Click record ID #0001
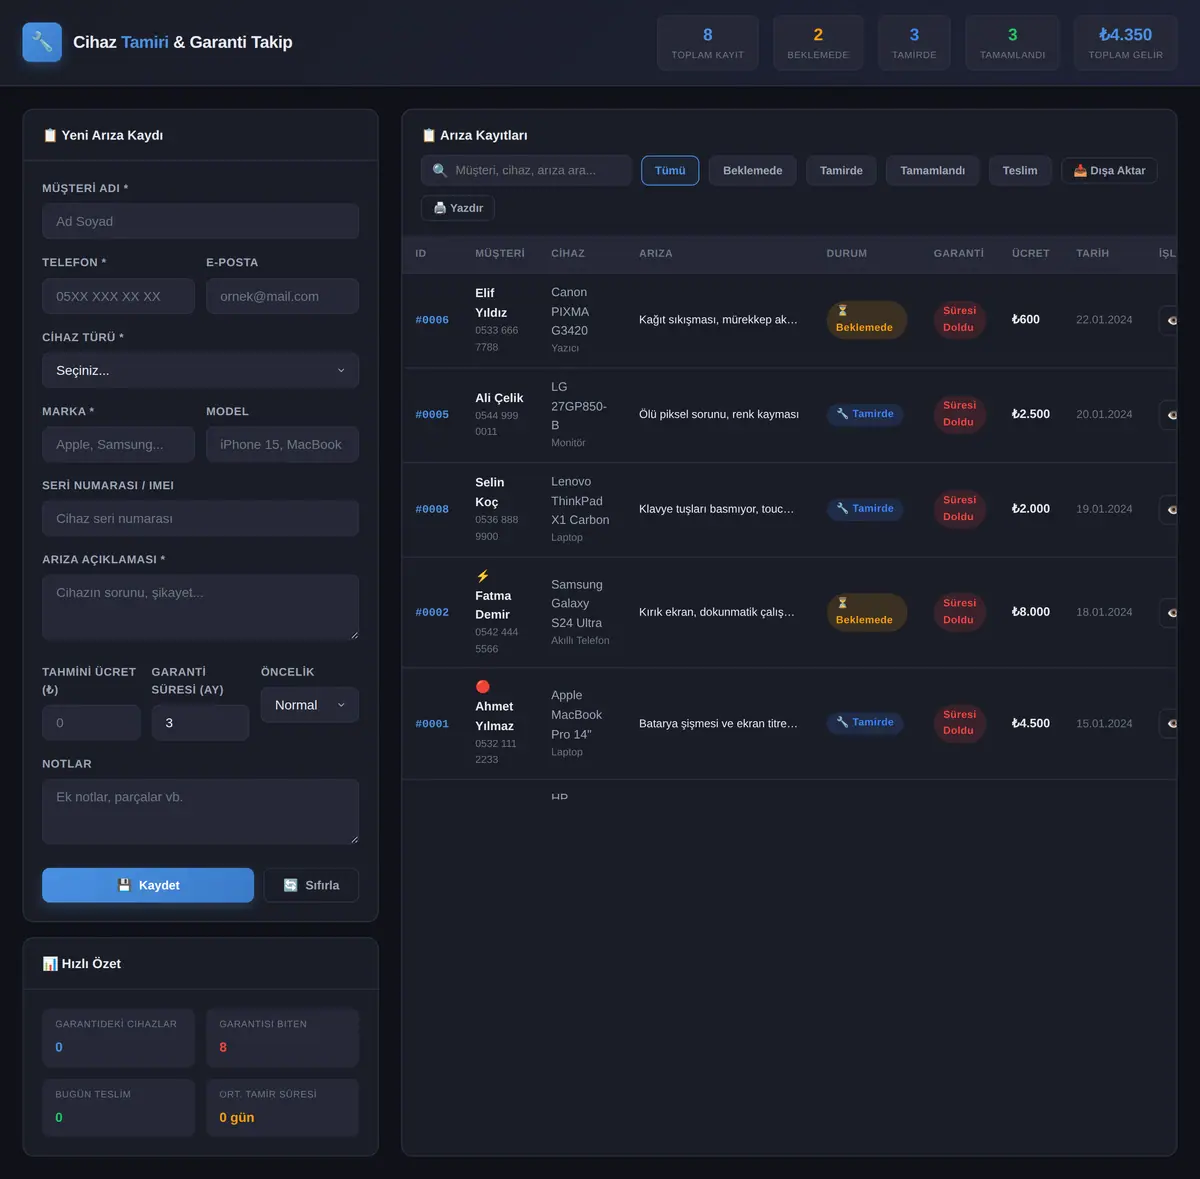 432,724
